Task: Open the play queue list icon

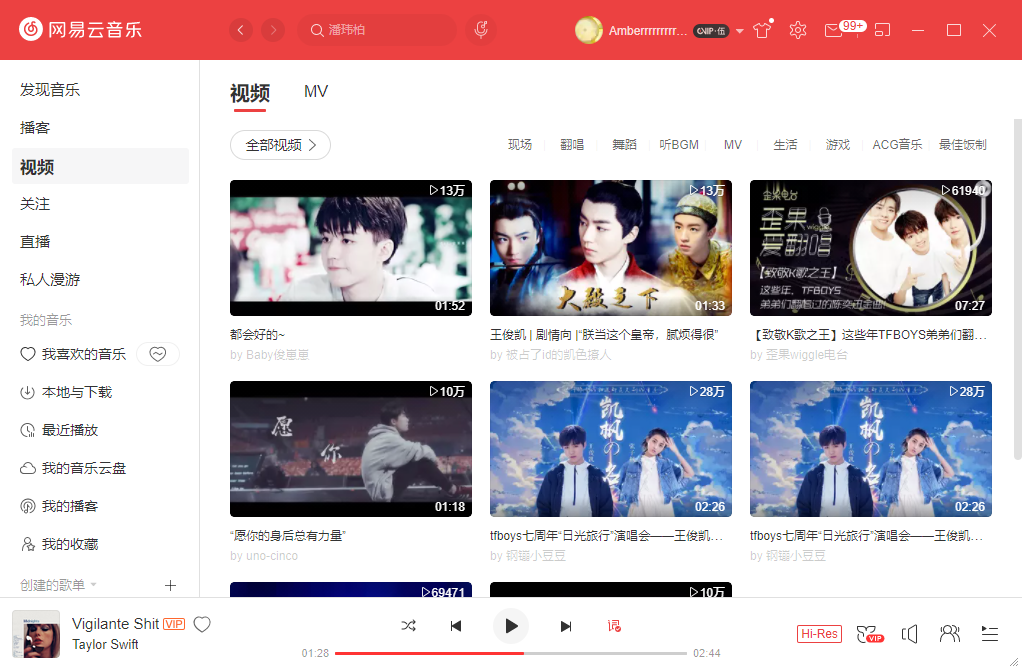Action: [989, 634]
